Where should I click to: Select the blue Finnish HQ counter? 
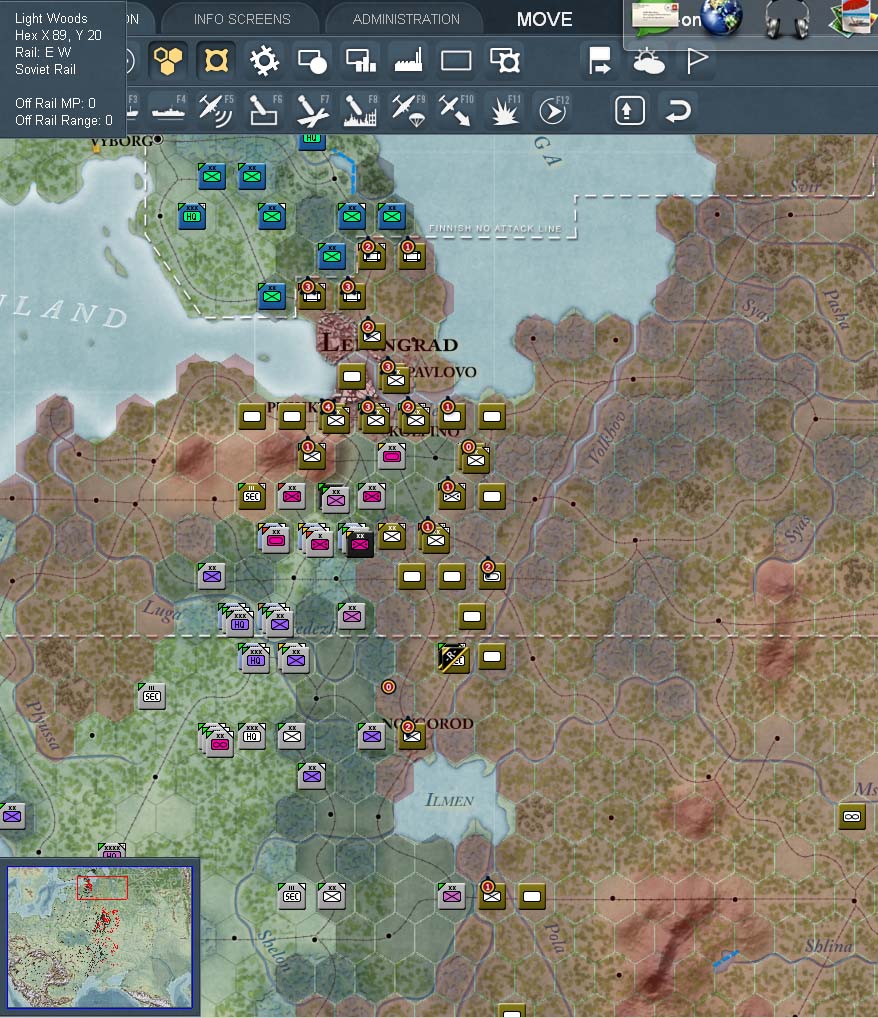192,216
